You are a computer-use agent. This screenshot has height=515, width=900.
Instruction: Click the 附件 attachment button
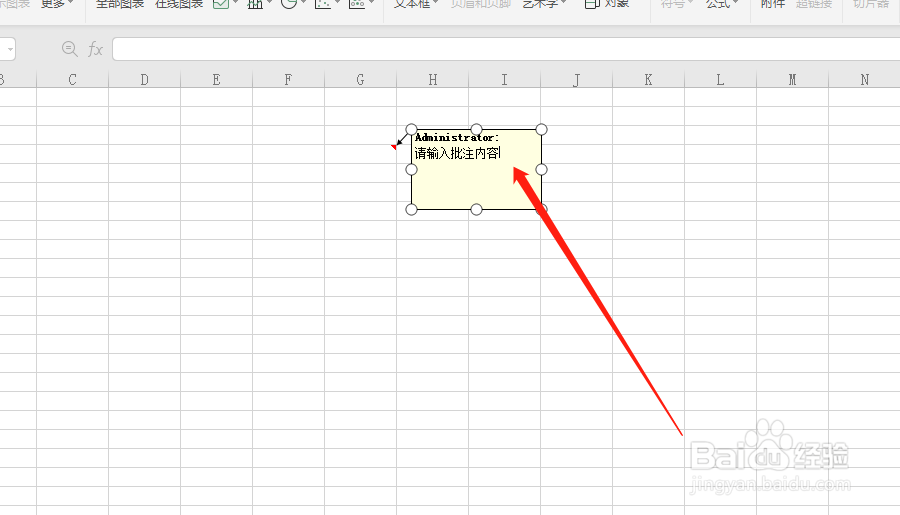773,4
